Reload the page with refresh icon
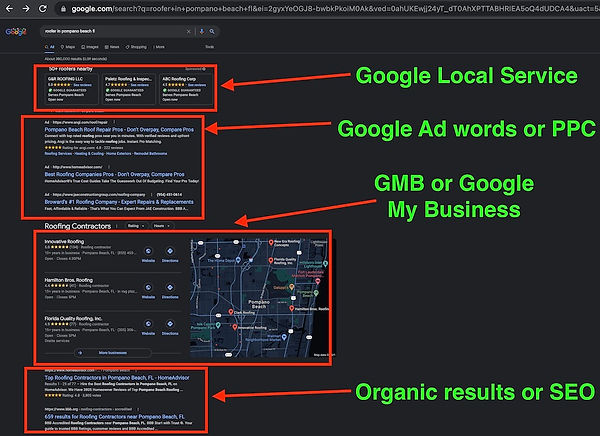This screenshot has width=600, height=436. [43, 8]
